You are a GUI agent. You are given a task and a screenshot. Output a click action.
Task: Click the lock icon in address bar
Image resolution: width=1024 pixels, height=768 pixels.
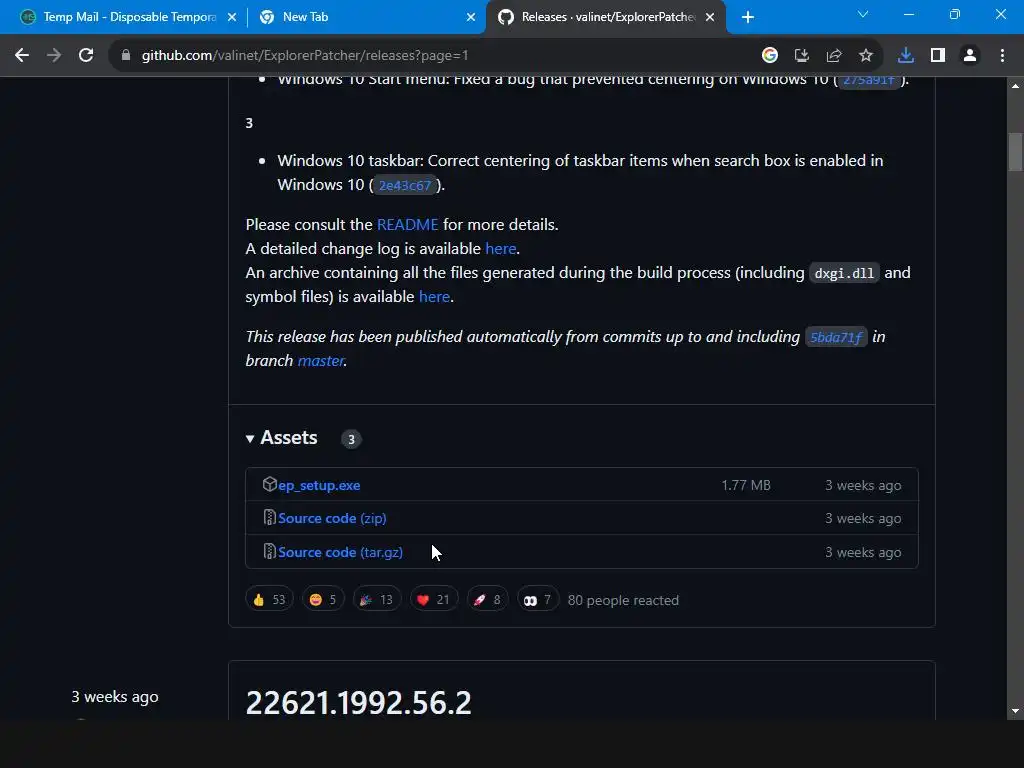(x=125, y=56)
